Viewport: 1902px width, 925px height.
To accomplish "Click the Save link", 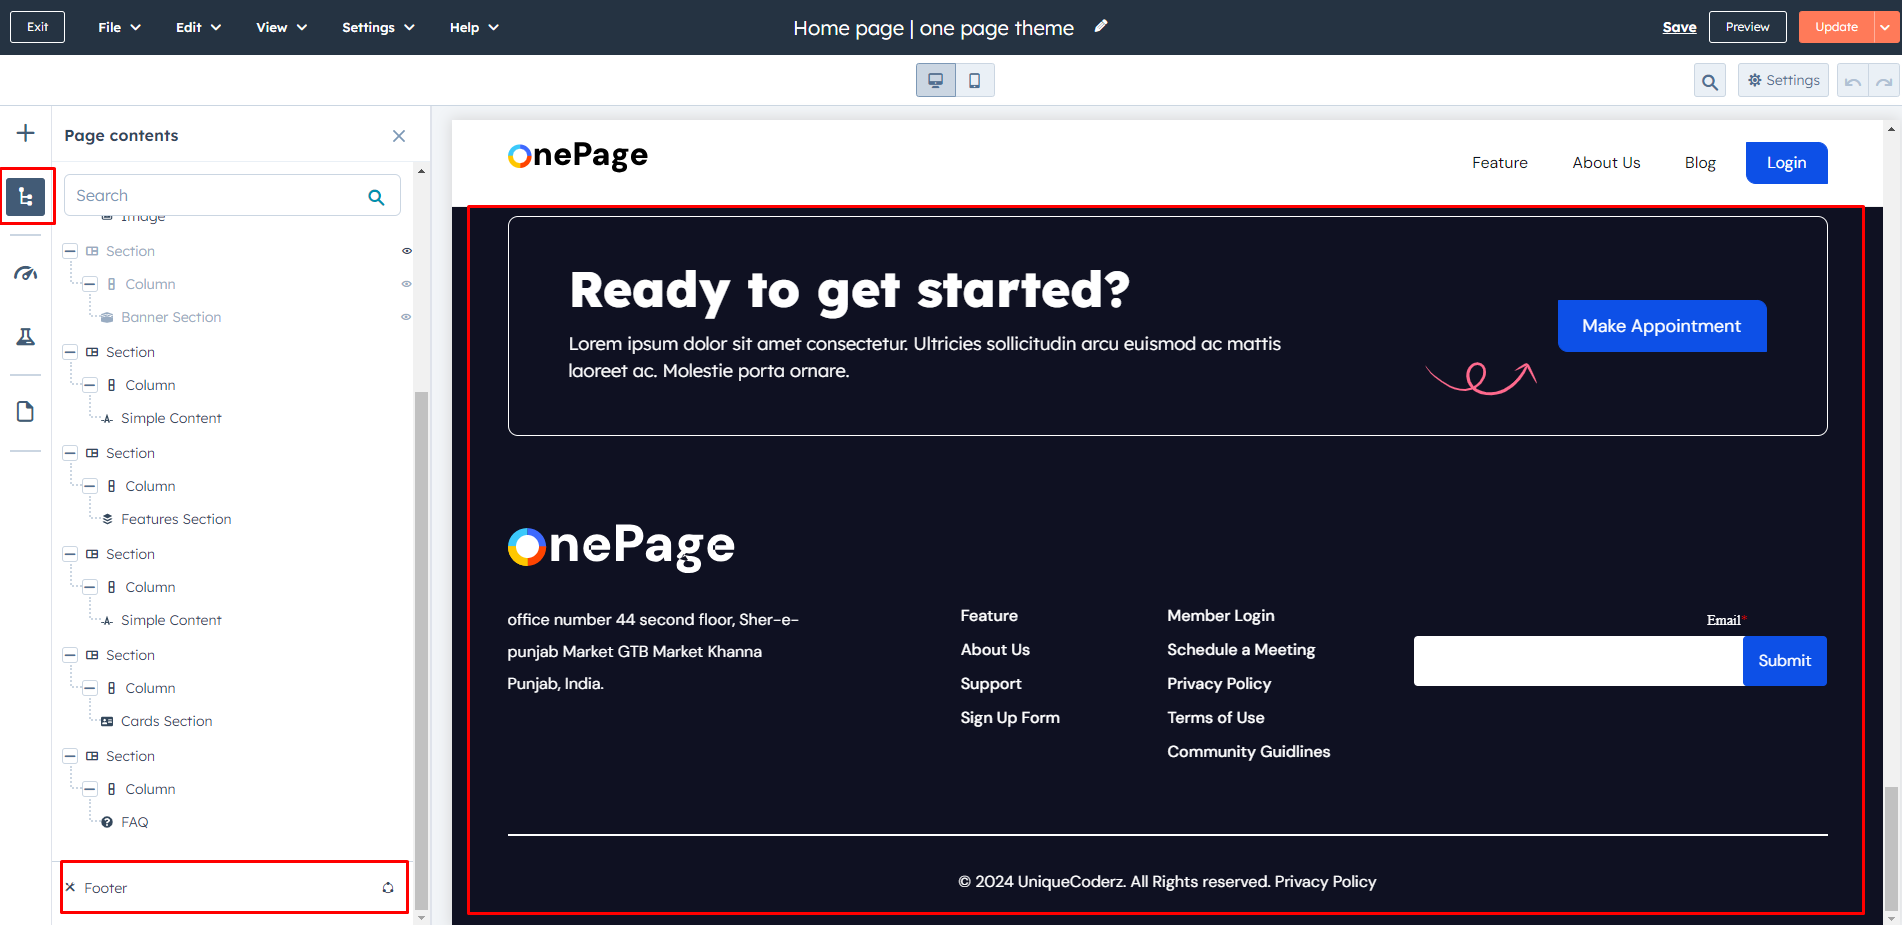I will [1679, 27].
